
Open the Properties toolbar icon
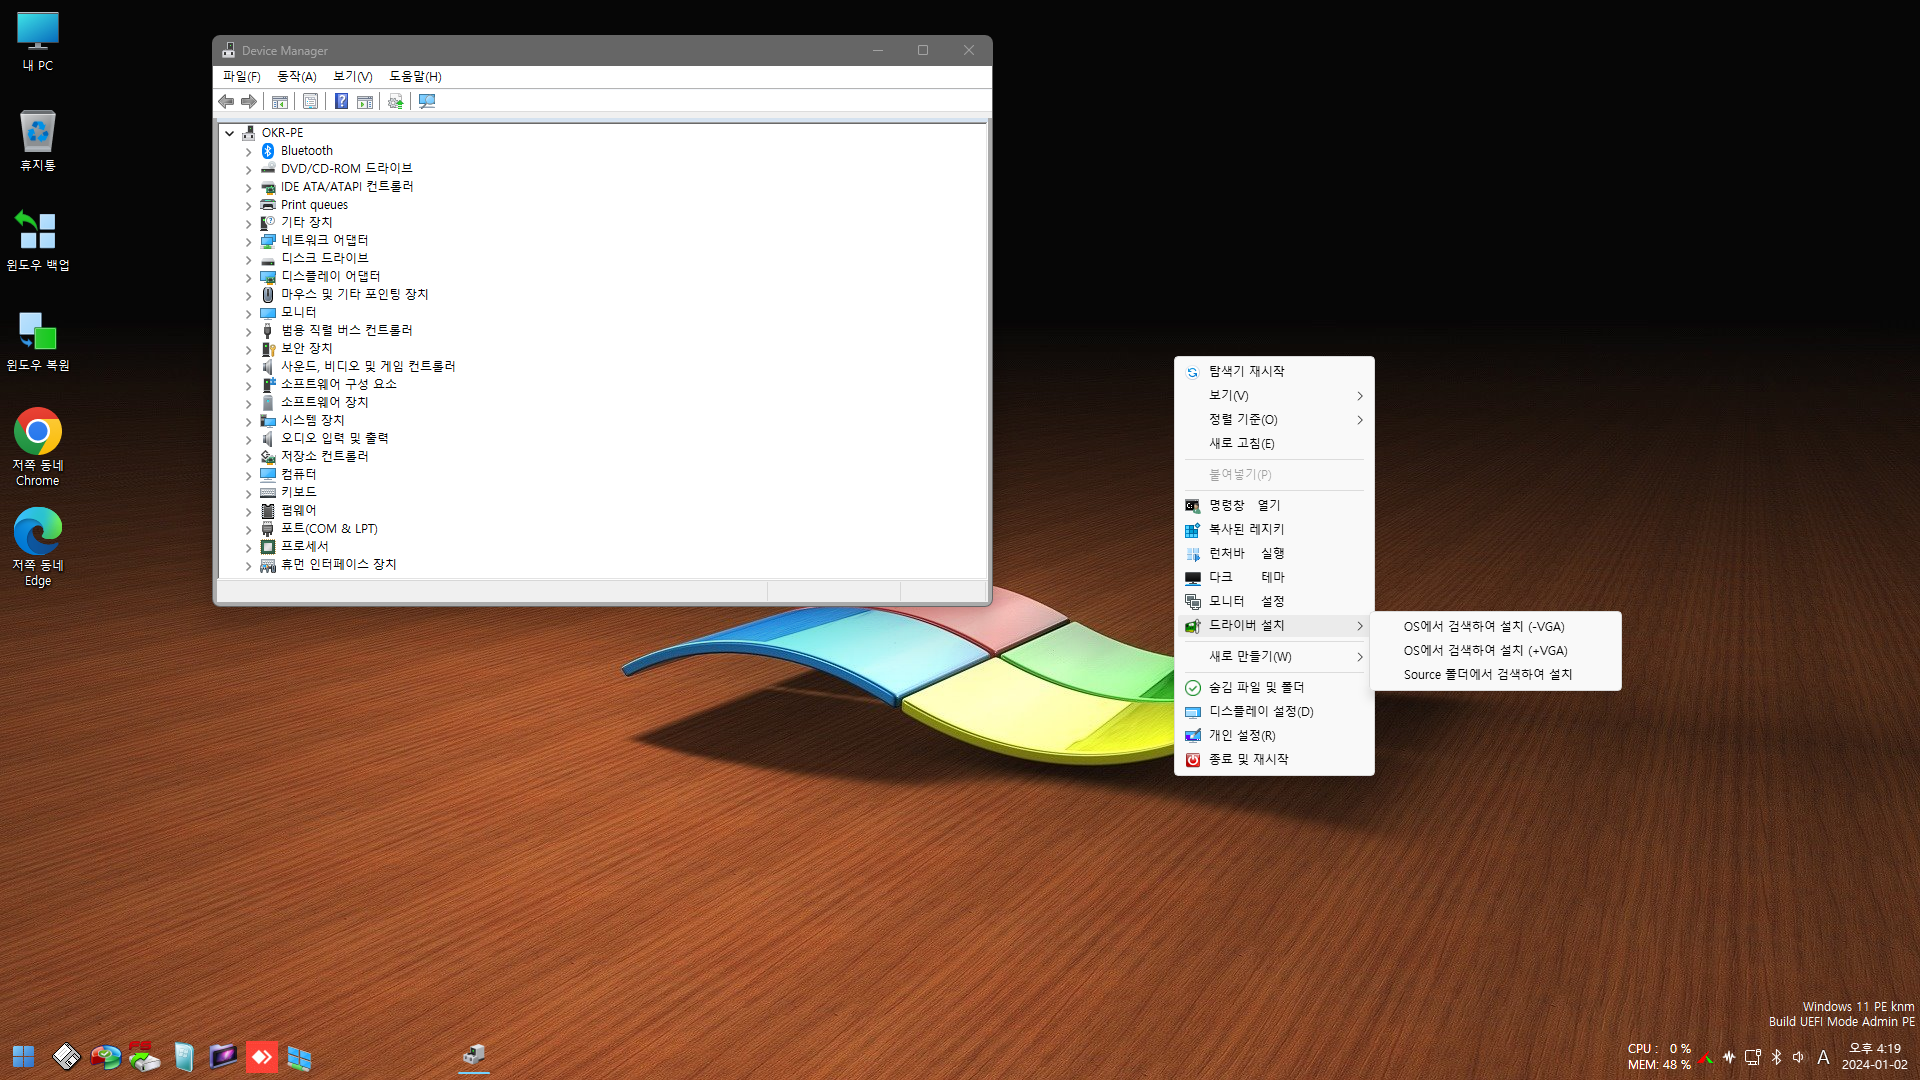pyautogui.click(x=311, y=101)
